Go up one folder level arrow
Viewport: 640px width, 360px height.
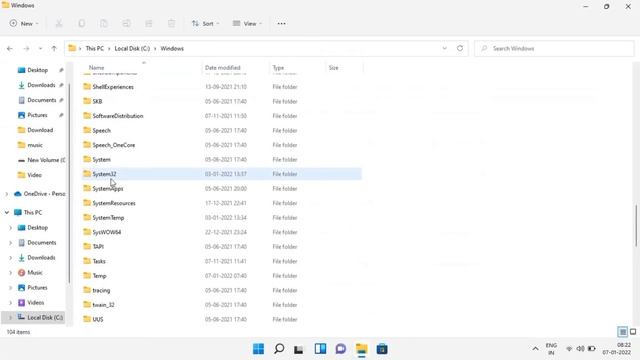pos(54,49)
